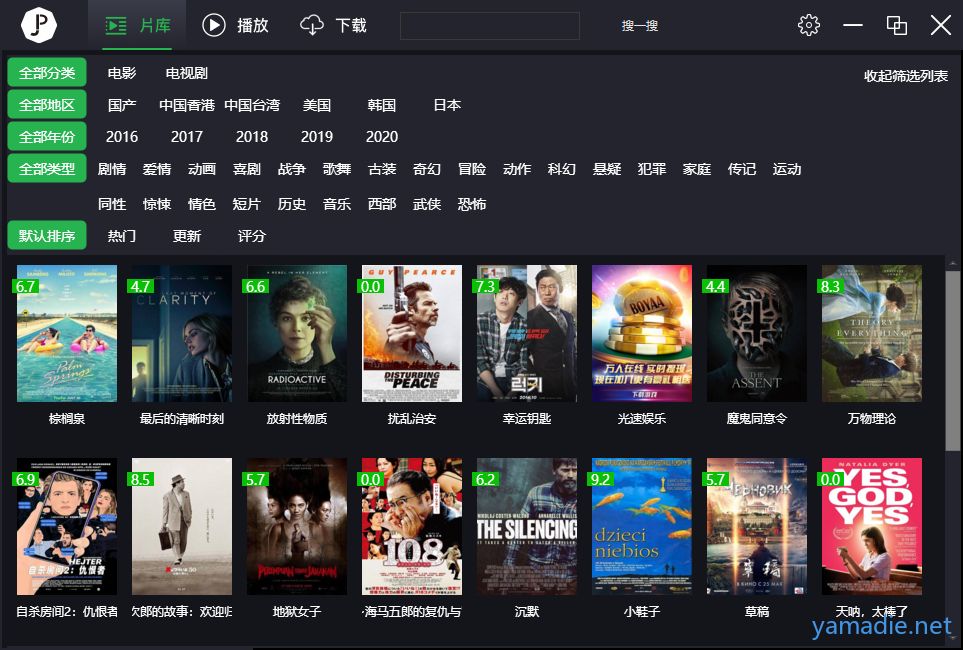Select 全部类型 genre filter
Viewport: 963px width, 650px height.
[47, 169]
